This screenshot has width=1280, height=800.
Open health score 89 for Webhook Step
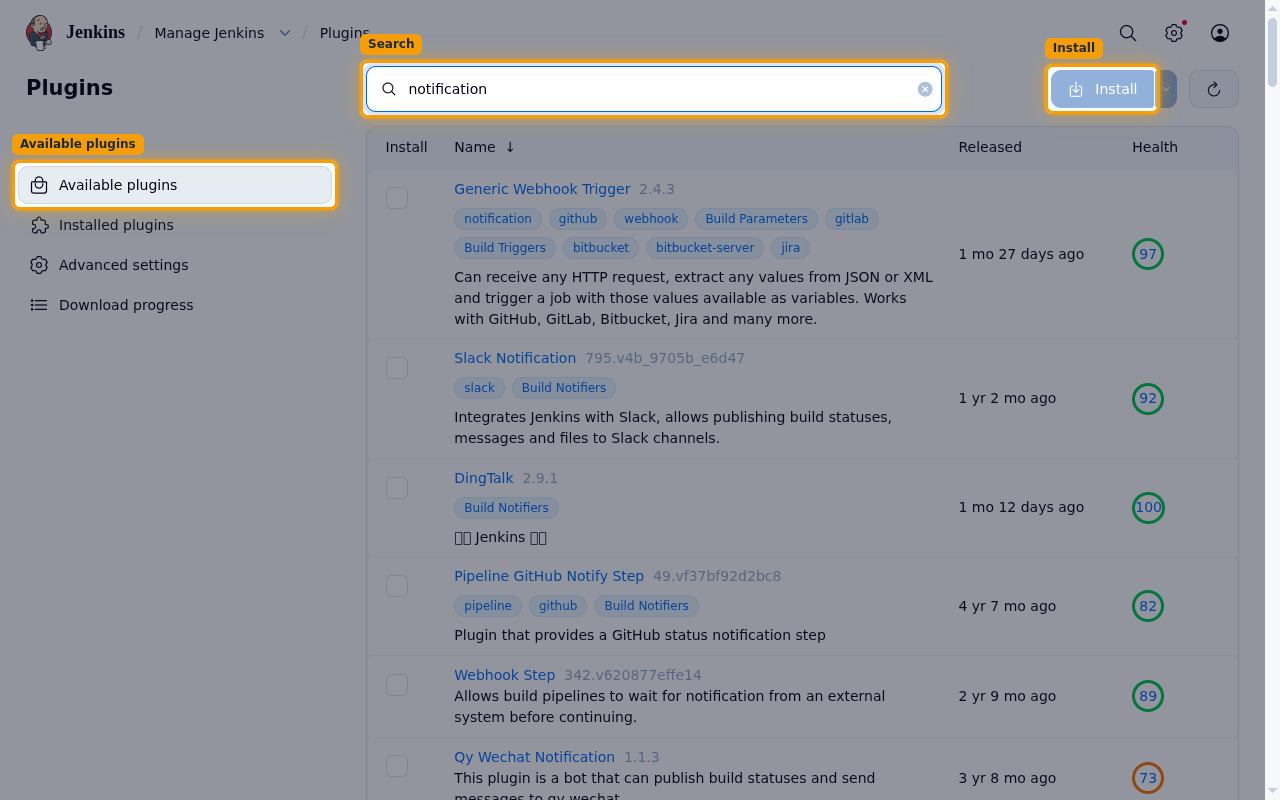tap(1148, 696)
